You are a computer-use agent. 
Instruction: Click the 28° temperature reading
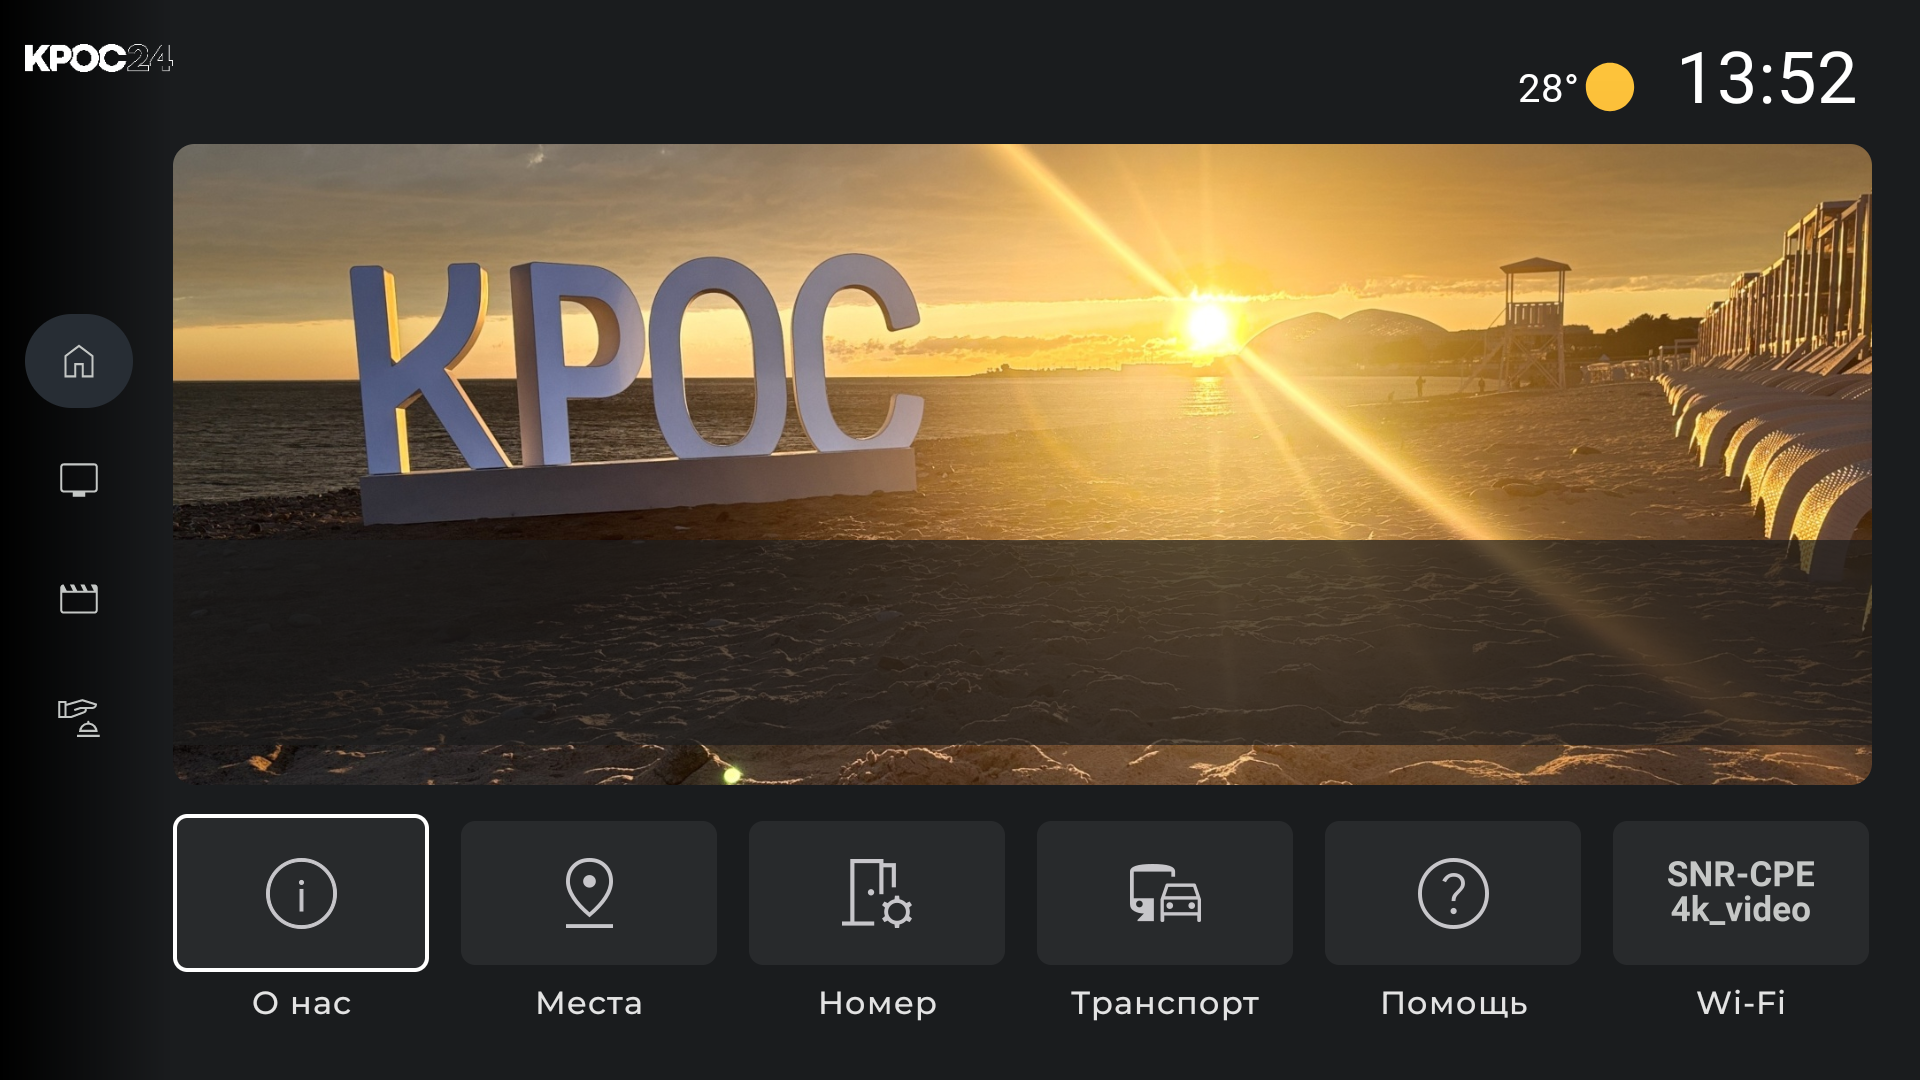pos(1547,89)
